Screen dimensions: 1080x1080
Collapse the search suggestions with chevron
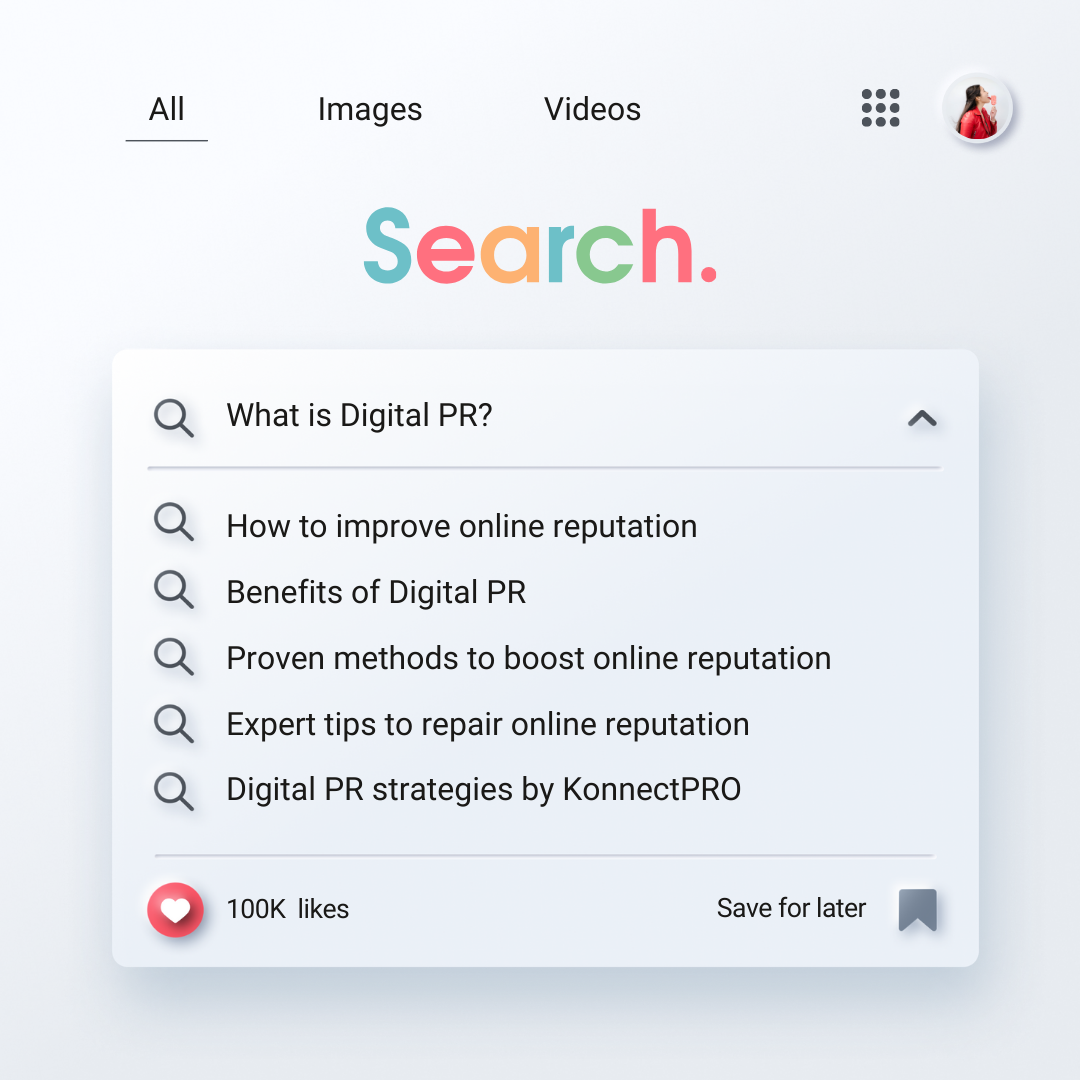click(x=921, y=418)
